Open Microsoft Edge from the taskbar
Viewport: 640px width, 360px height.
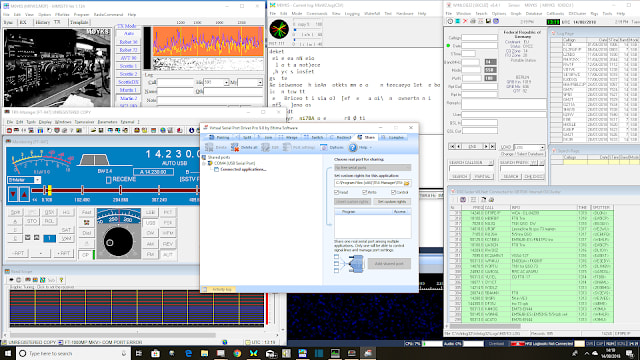coord(188,353)
